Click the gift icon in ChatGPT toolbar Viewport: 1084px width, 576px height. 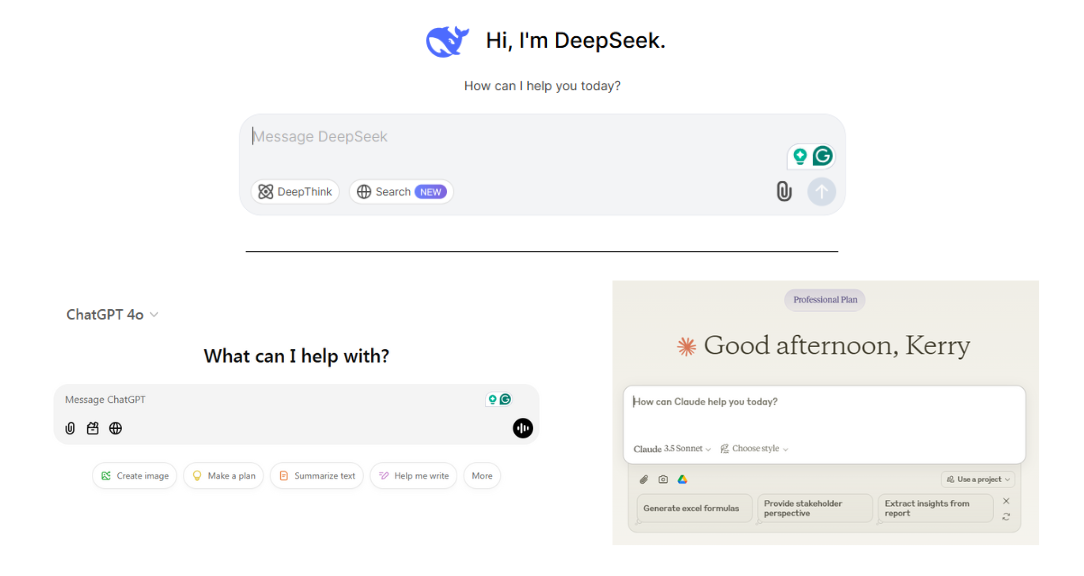[92, 428]
